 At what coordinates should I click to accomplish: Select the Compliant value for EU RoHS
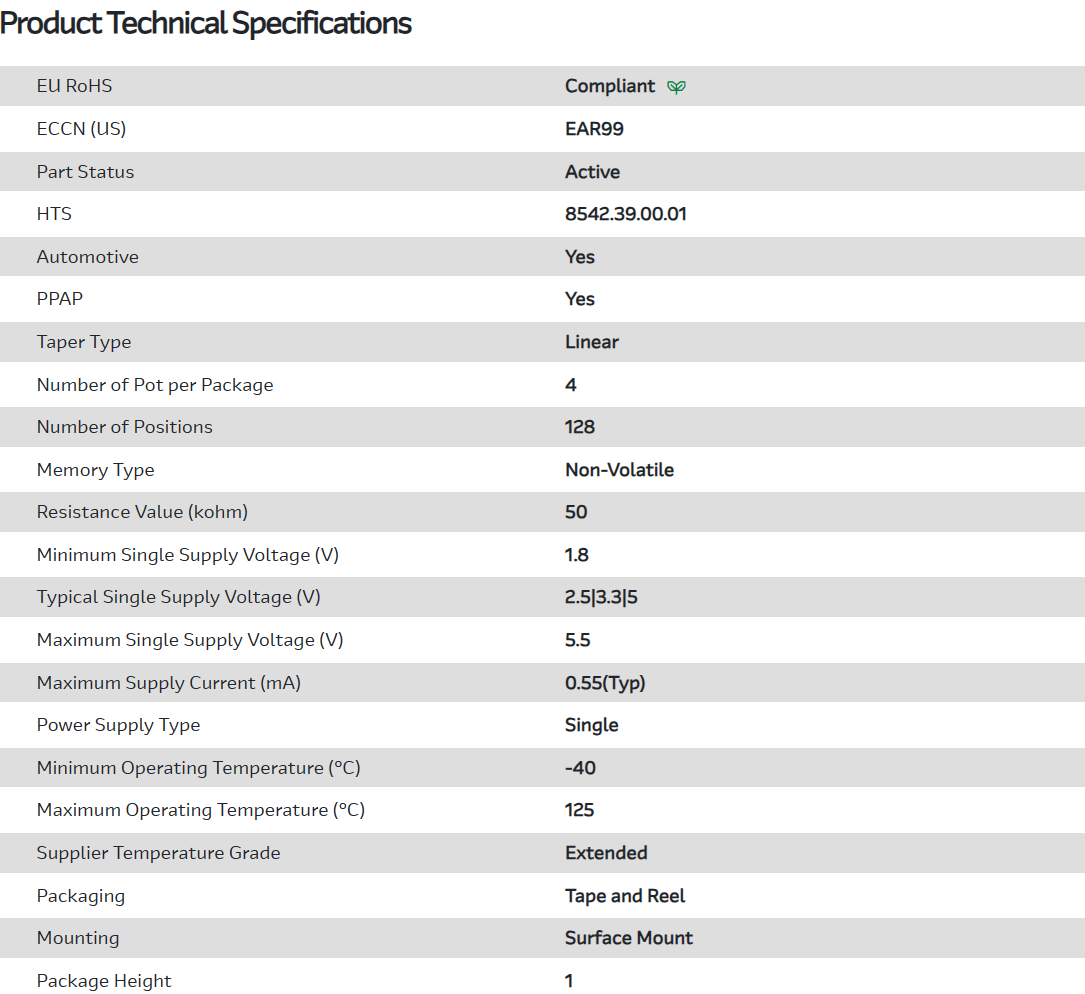(x=610, y=86)
